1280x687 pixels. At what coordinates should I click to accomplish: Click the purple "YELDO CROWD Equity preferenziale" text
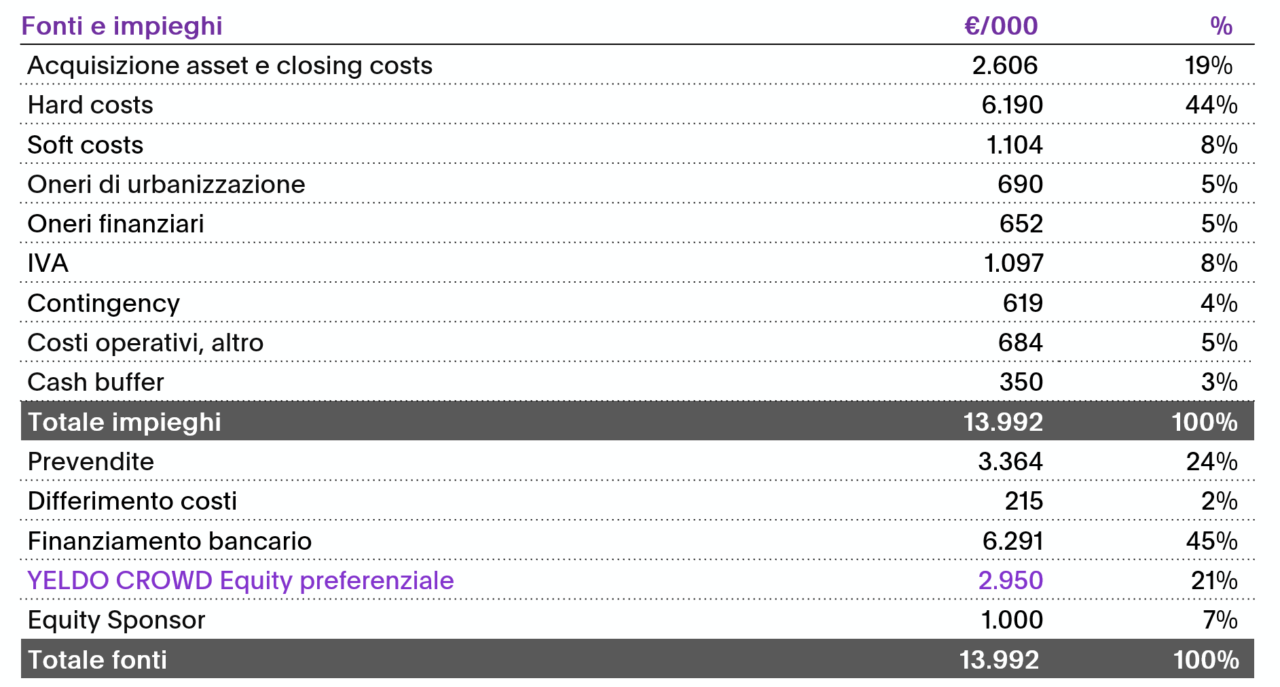240,581
